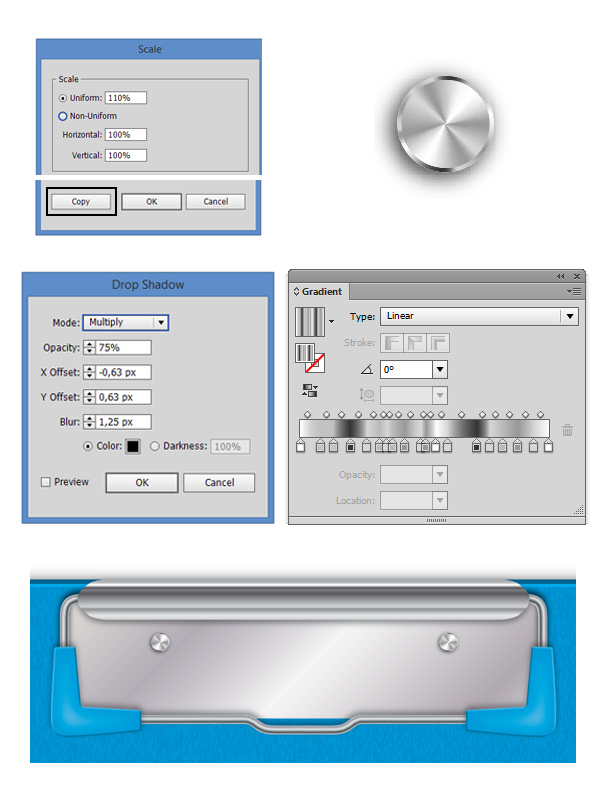The width and height of the screenshot is (600, 791).
Task: Click the Reverse Gradient icon
Action: tap(309, 390)
